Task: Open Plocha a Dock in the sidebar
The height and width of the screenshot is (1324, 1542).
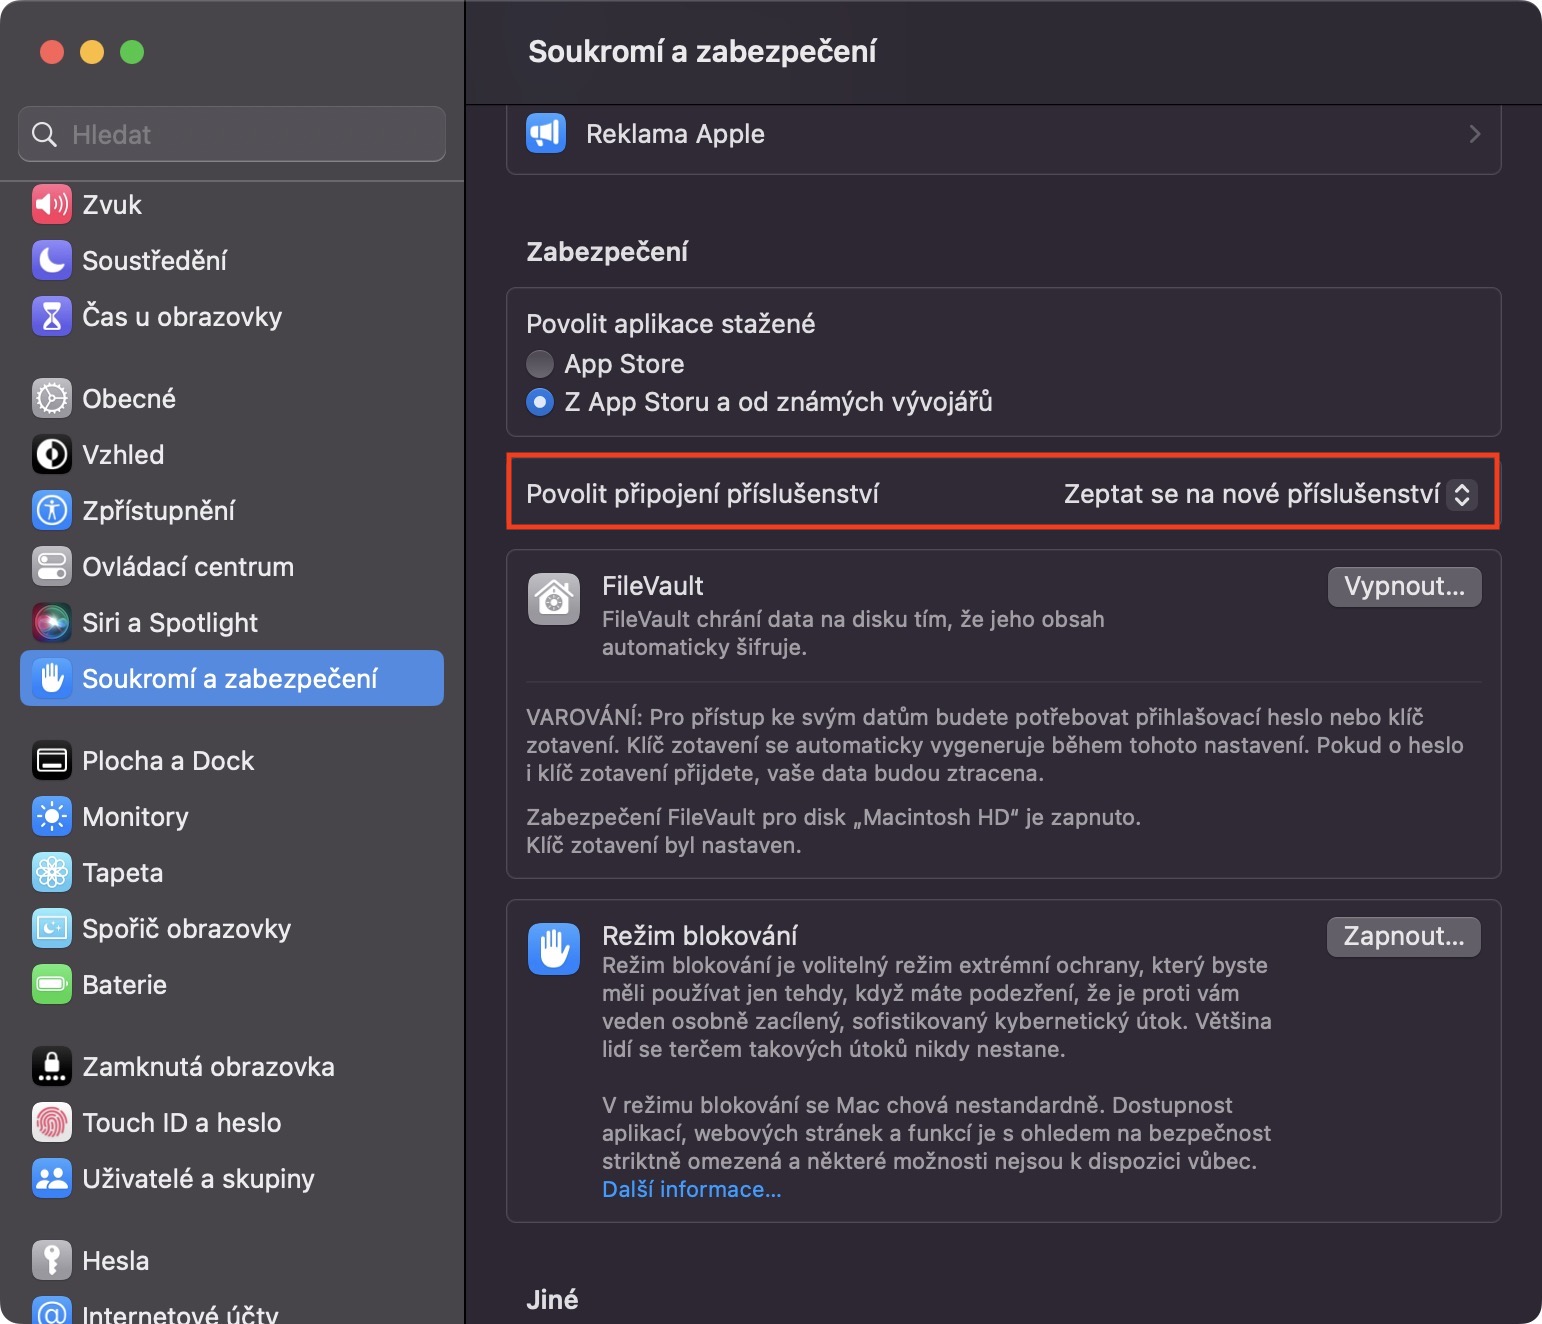Action: click(168, 761)
